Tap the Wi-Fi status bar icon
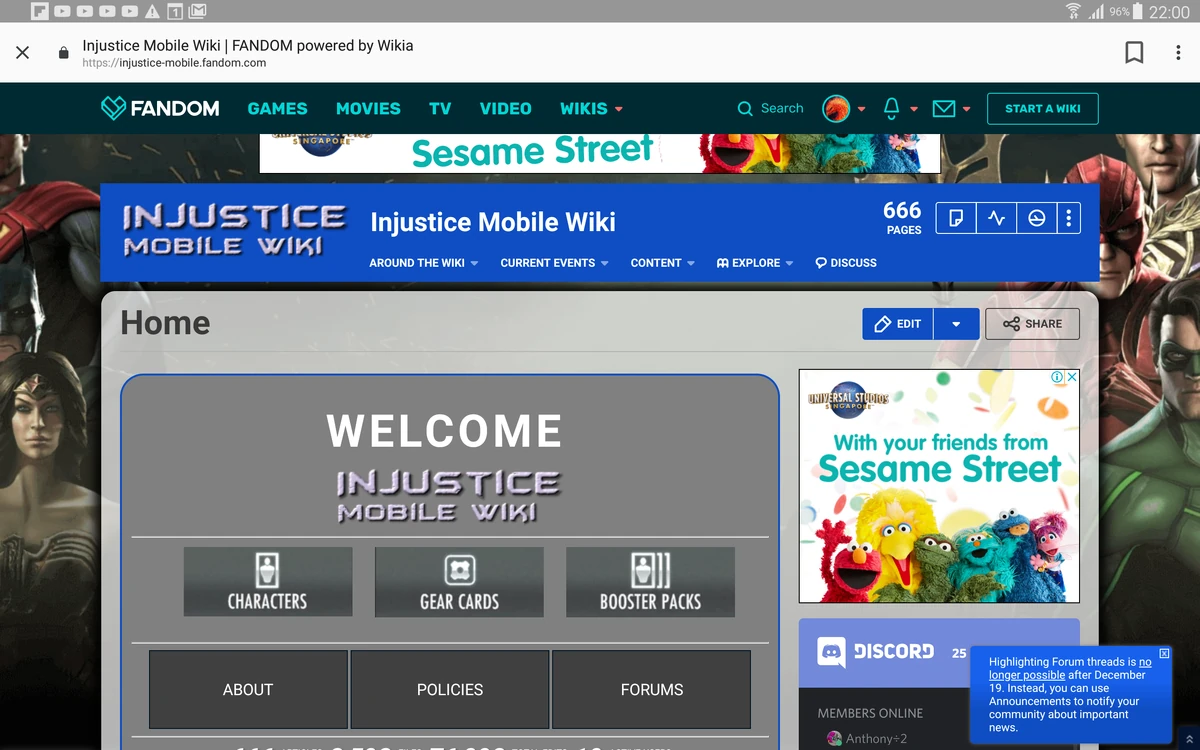 [x=1074, y=11]
